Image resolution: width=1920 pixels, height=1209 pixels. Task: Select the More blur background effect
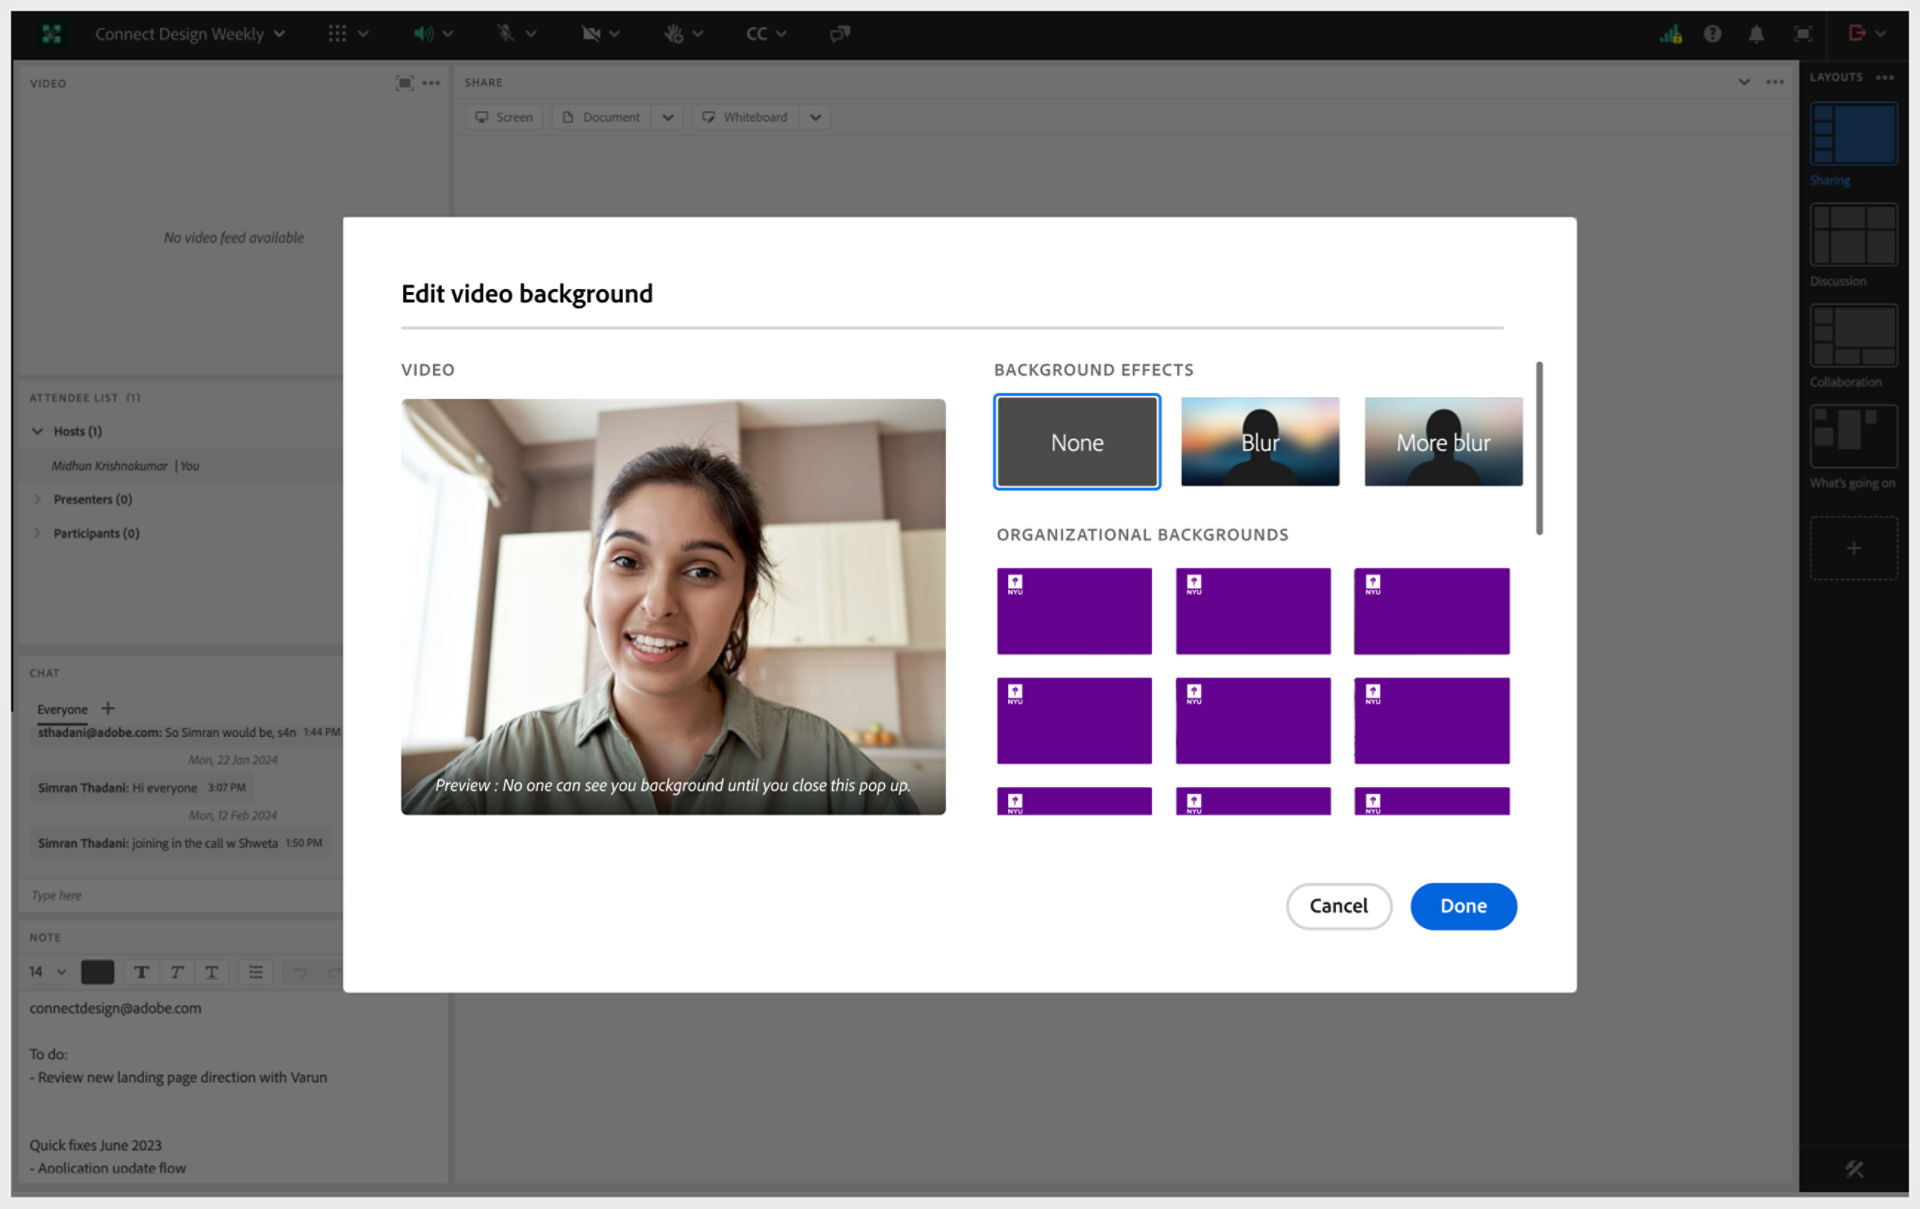coord(1442,442)
